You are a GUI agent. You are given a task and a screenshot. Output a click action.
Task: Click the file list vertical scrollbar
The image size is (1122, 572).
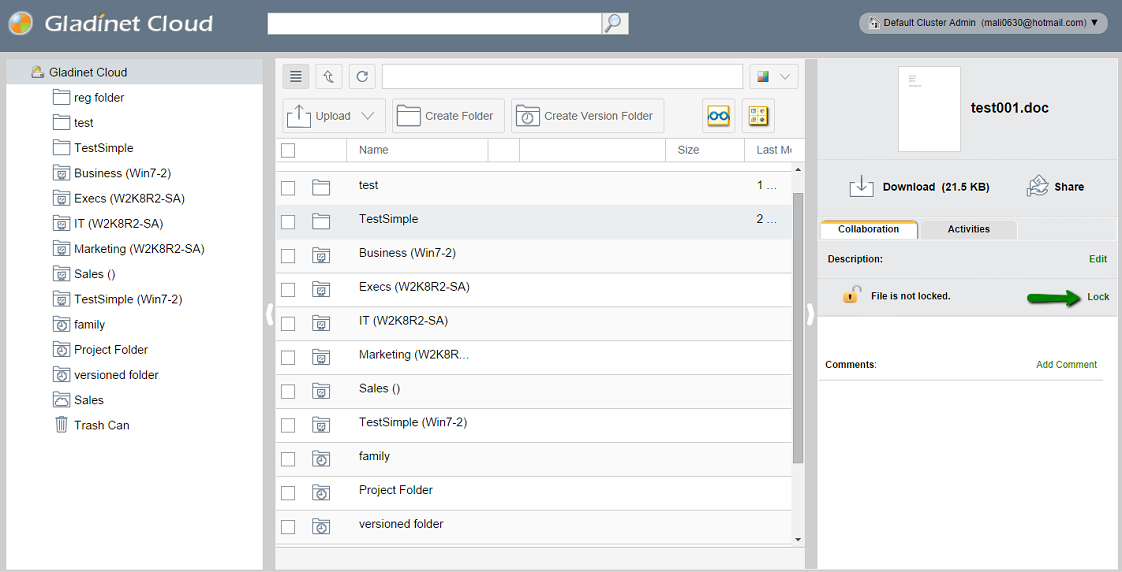click(798, 328)
